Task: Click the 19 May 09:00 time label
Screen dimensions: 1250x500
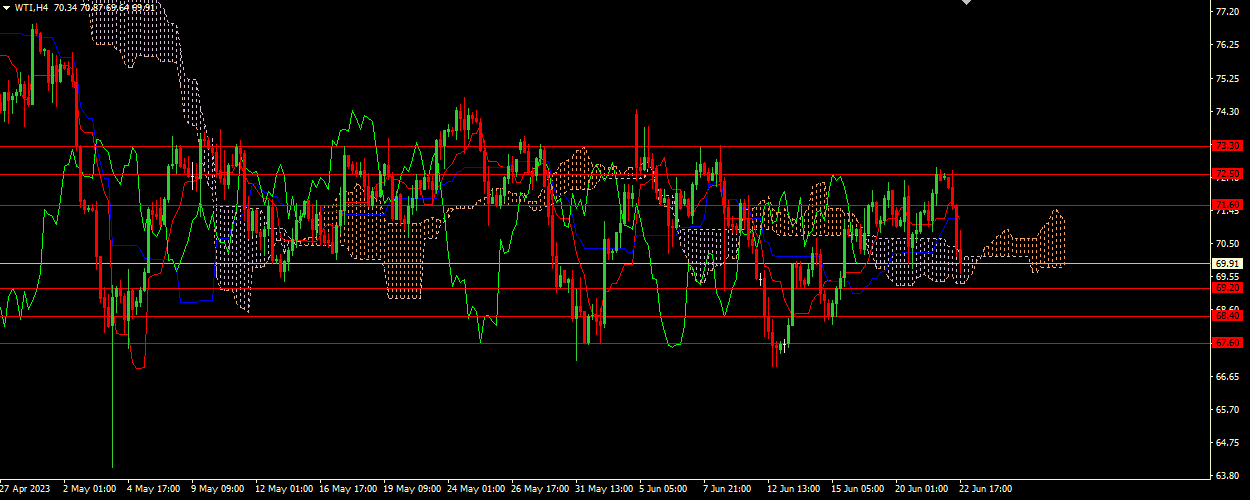Action: coord(413,489)
